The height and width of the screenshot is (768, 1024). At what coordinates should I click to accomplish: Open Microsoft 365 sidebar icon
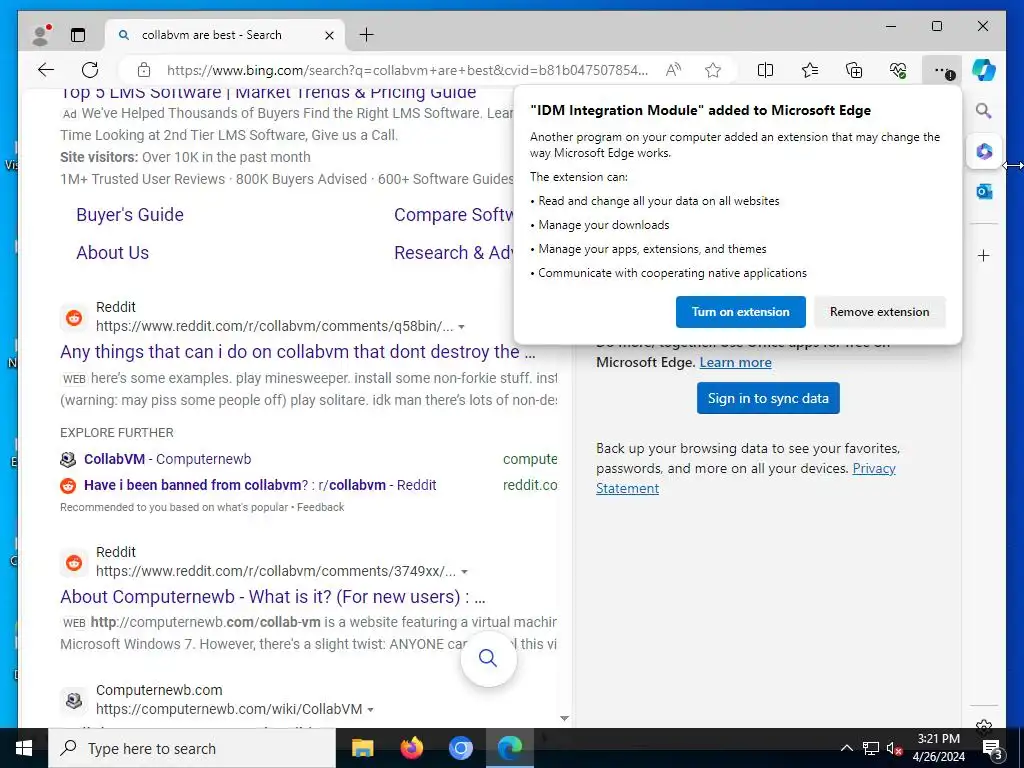coord(984,152)
